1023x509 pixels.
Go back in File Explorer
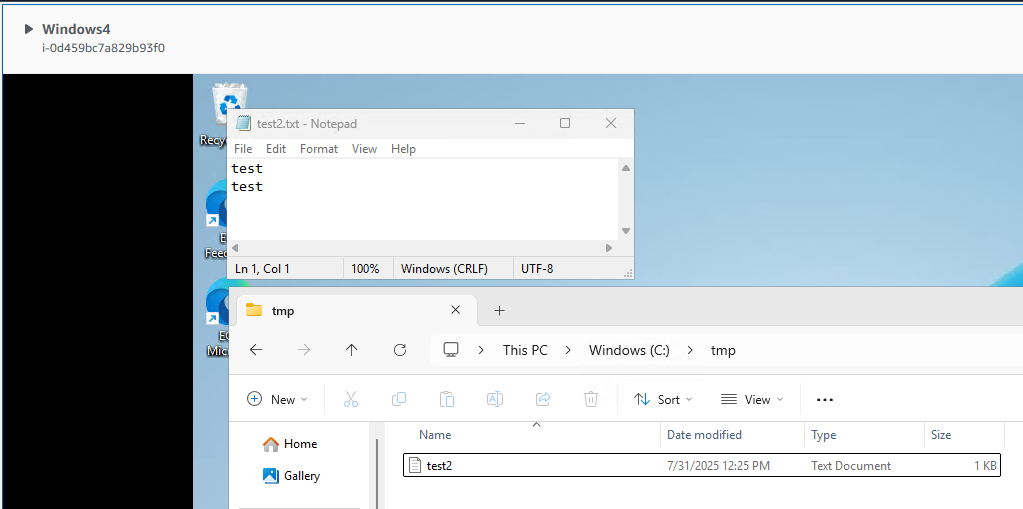click(256, 350)
